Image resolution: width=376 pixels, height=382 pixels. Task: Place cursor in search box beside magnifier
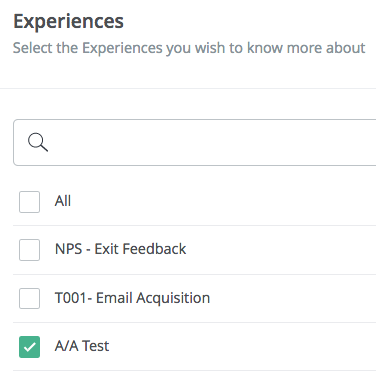[213, 142]
